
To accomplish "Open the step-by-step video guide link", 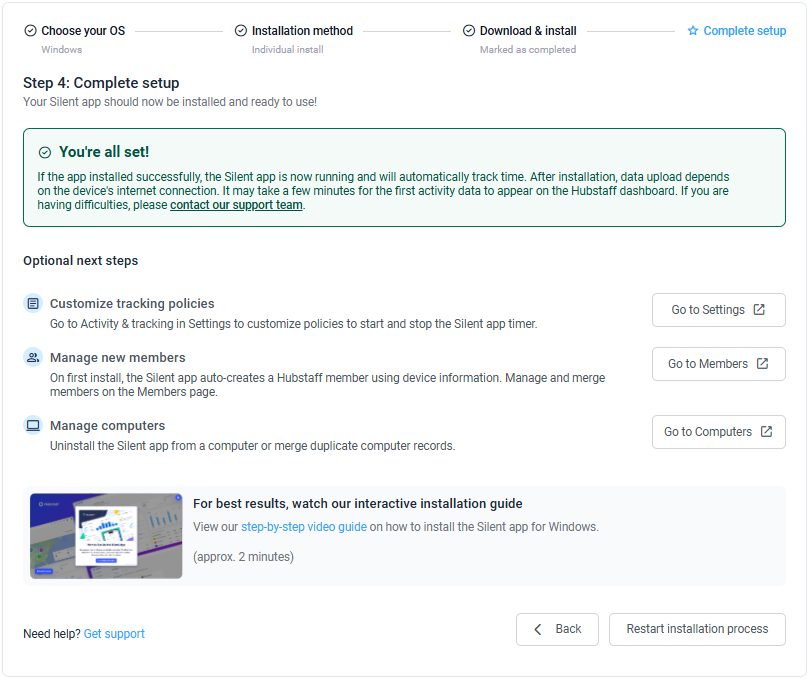I will (x=304, y=527).
